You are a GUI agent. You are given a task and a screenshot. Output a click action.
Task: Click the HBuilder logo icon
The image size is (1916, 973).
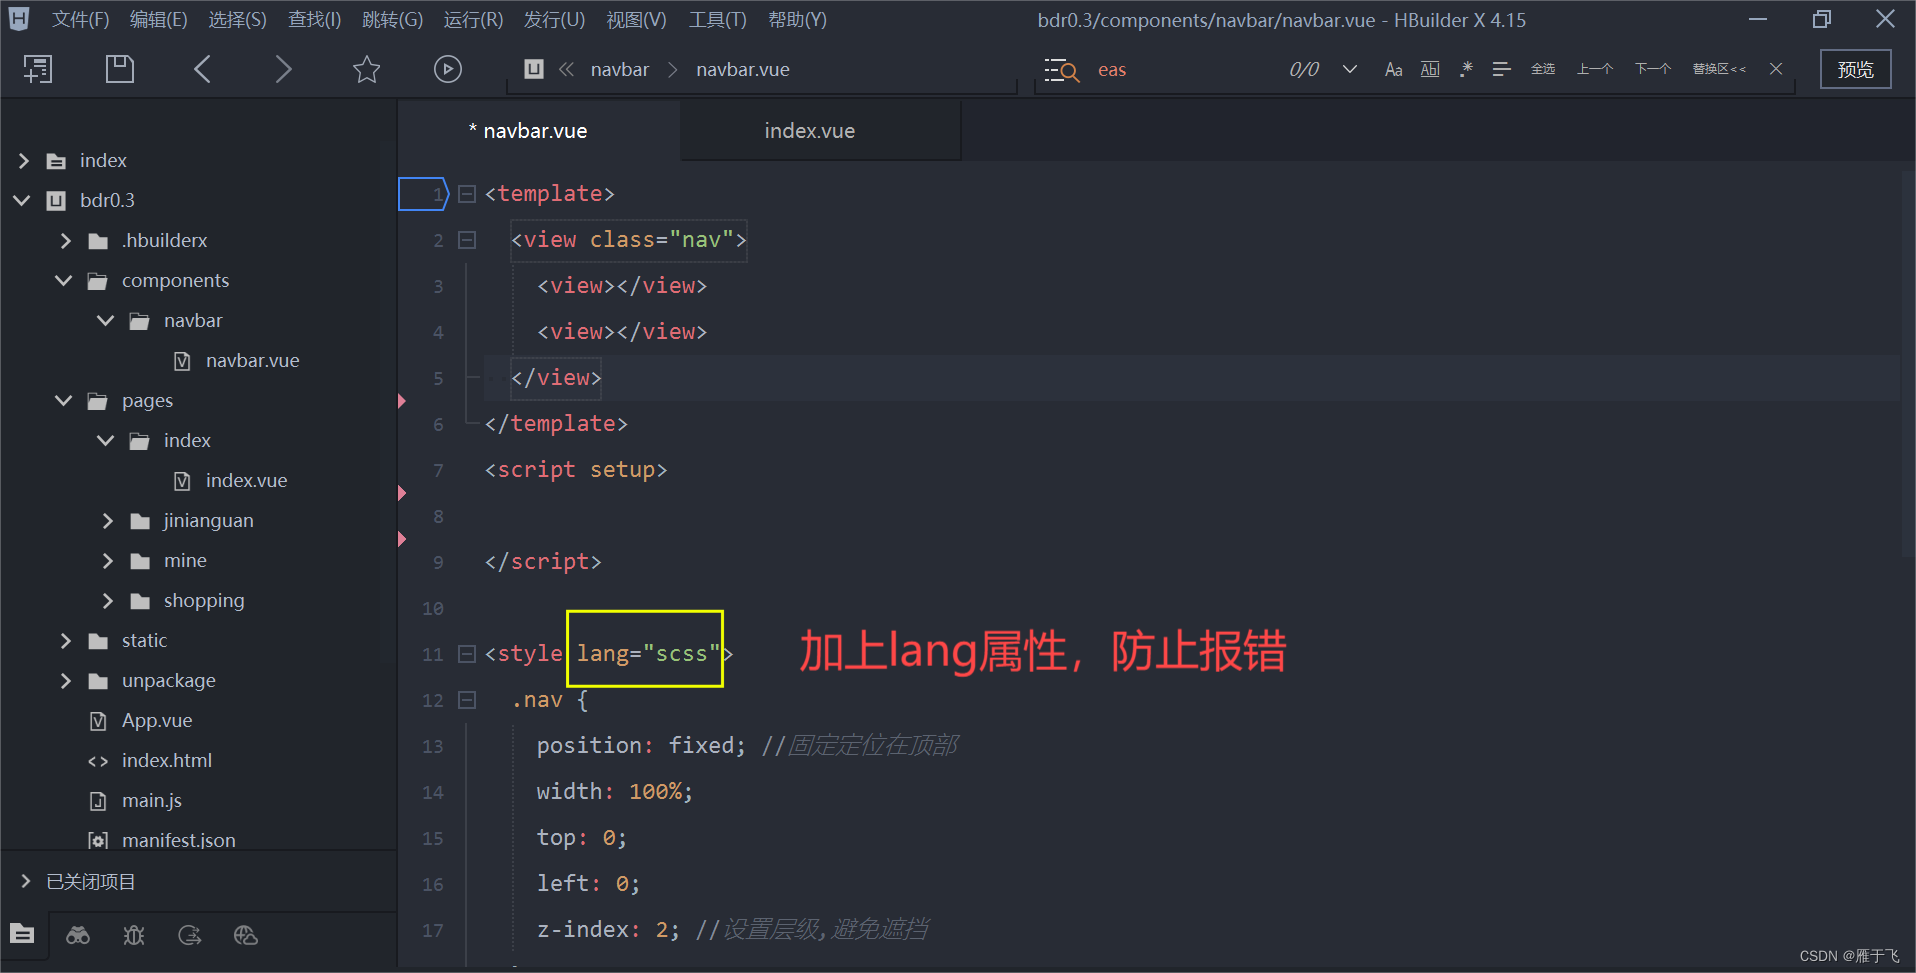tap(19, 18)
